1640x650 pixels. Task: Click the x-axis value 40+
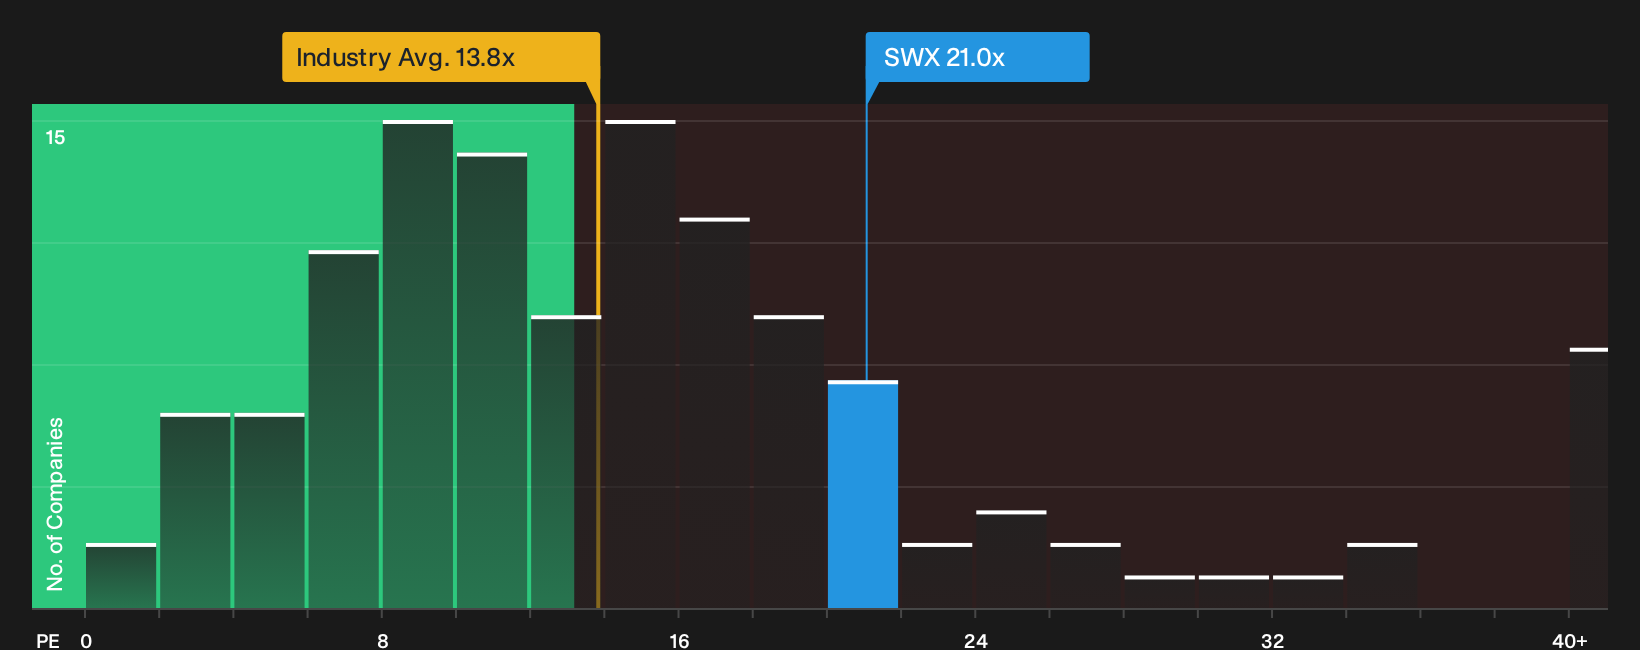coord(1570,640)
